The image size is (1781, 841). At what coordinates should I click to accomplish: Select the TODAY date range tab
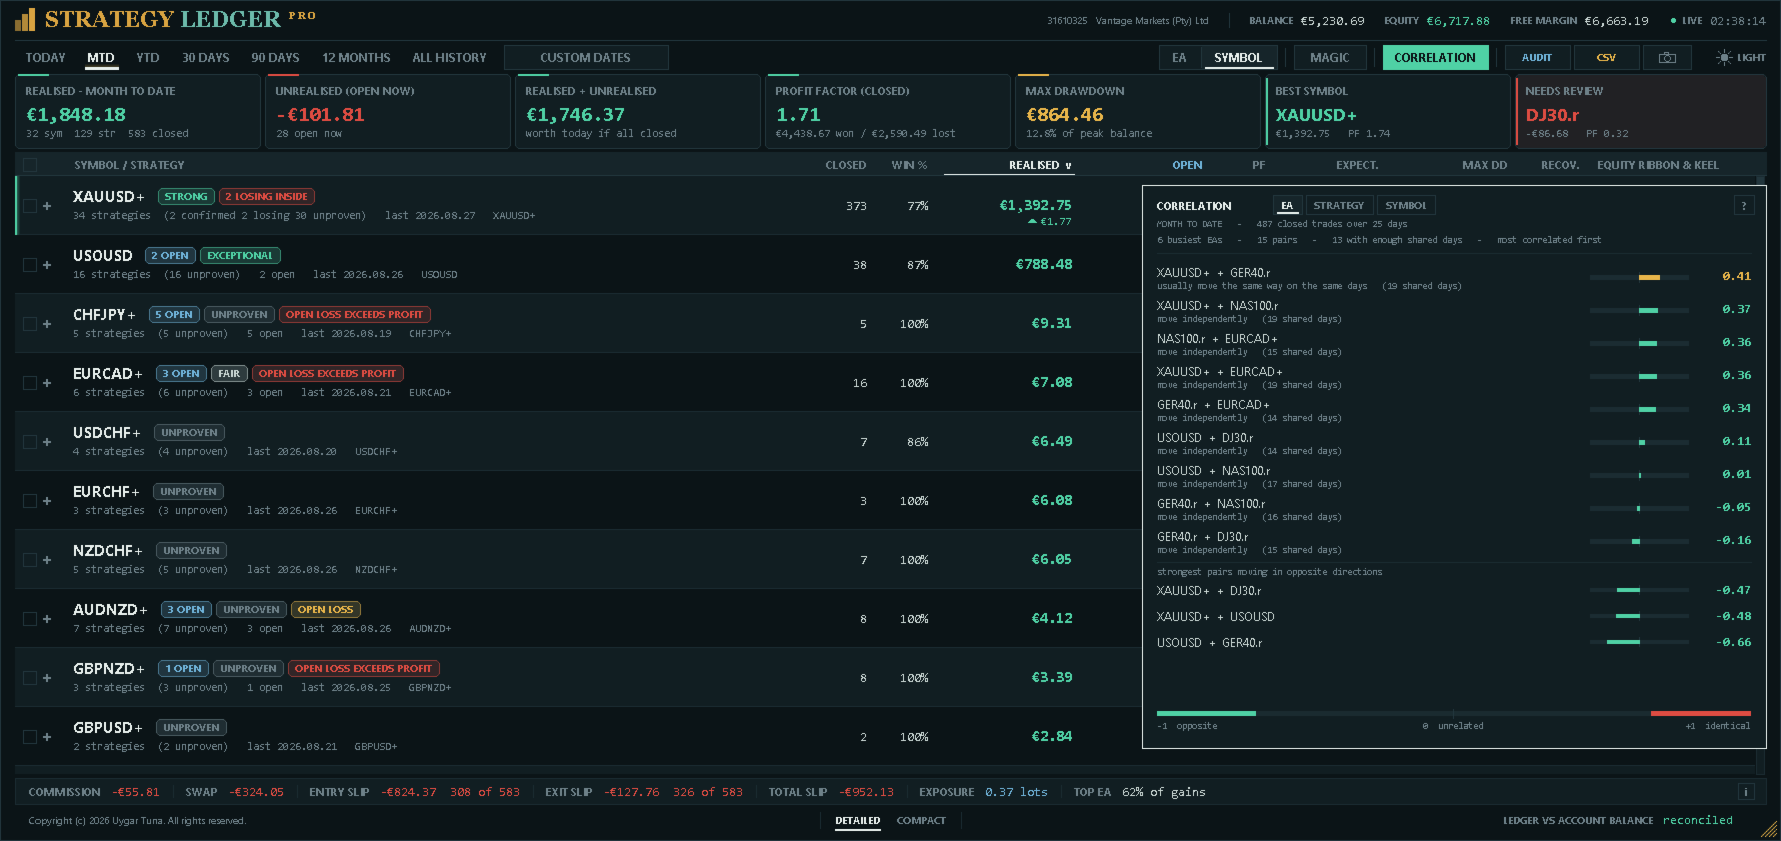tap(45, 58)
